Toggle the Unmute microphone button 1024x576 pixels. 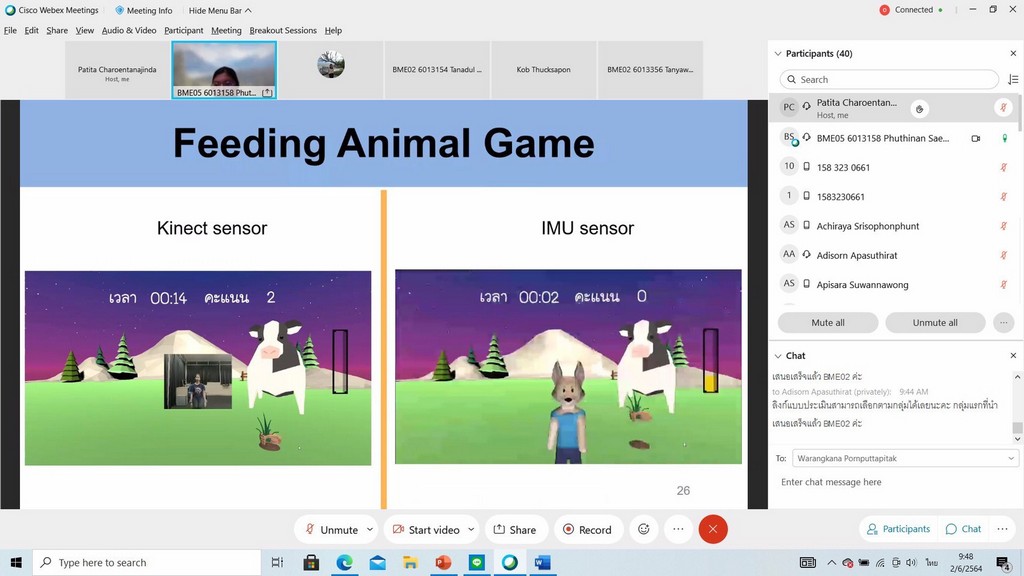(330, 530)
